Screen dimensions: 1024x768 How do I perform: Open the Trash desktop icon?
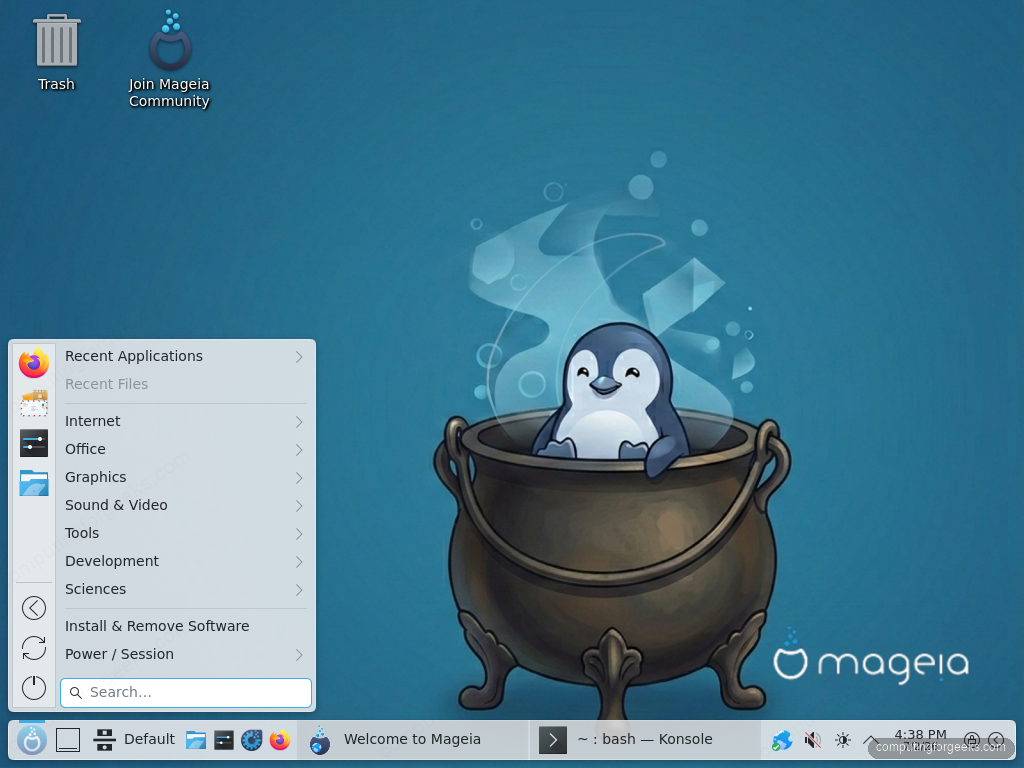(56, 53)
